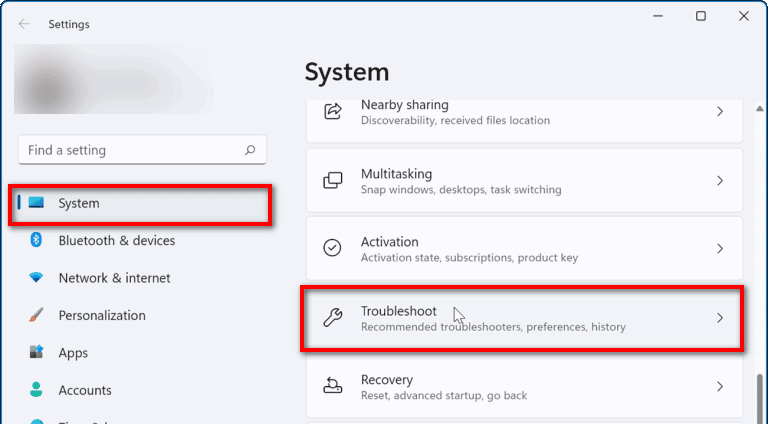This screenshot has width=768, height=424.
Task: Go back using the arrow button
Action: point(24,24)
